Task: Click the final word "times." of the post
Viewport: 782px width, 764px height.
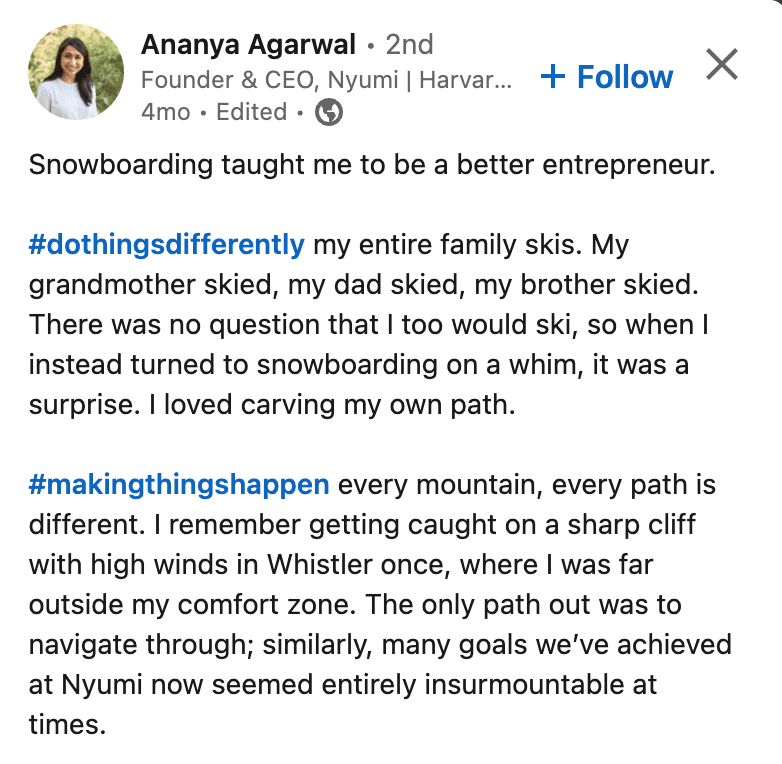Action: (x=67, y=725)
